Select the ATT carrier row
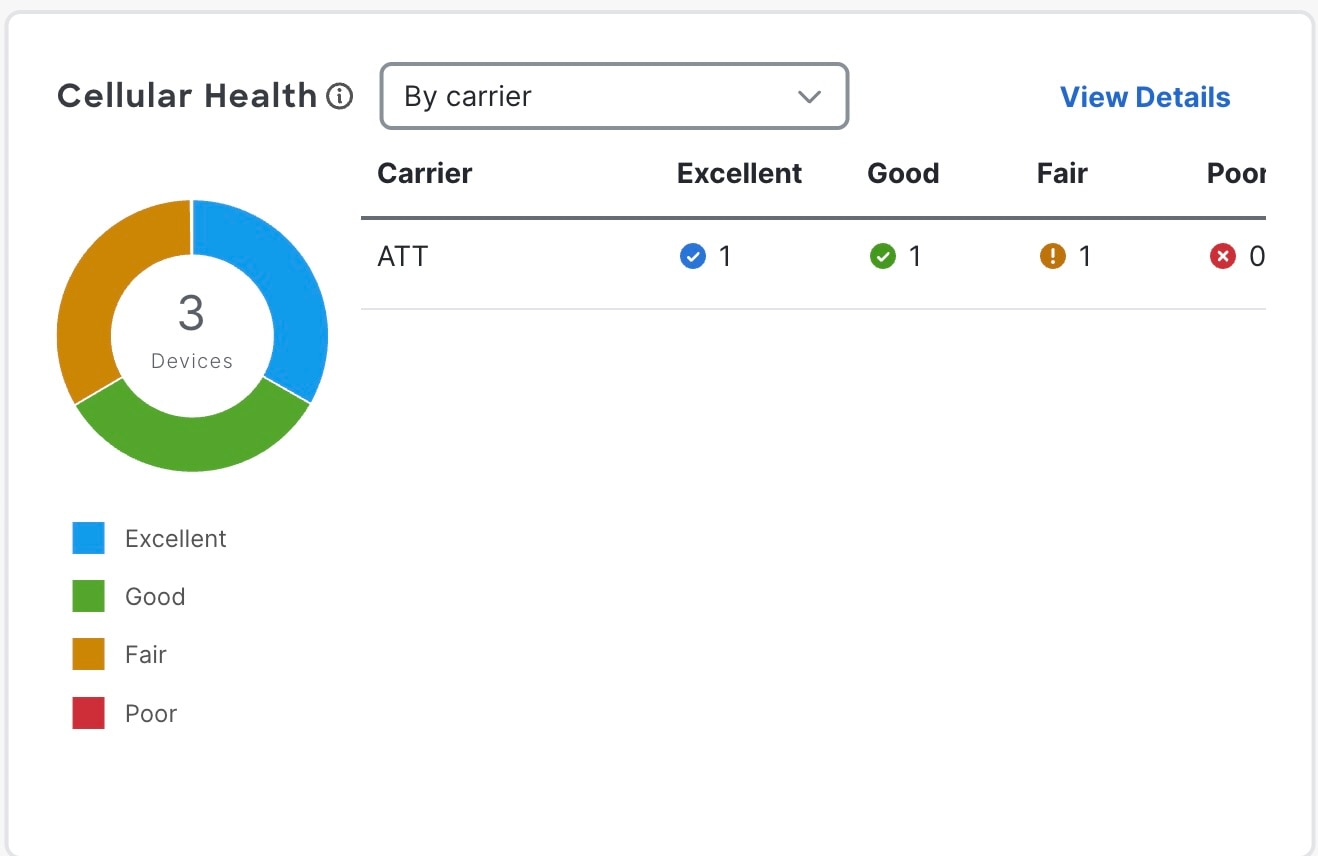Image resolution: width=1318 pixels, height=856 pixels. coord(403,257)
